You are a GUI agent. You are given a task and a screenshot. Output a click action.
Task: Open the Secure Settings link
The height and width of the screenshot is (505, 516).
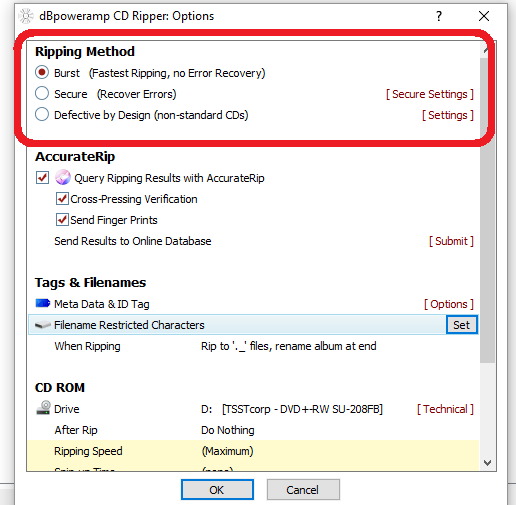point(430,94)
